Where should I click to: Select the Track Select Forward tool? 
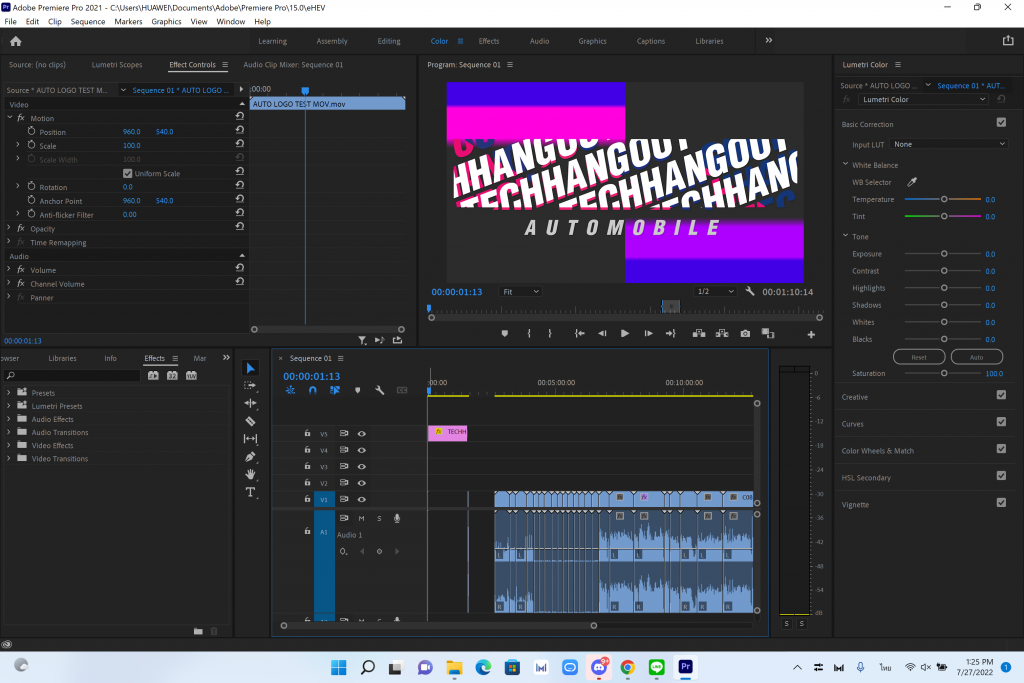pos(250,386)
